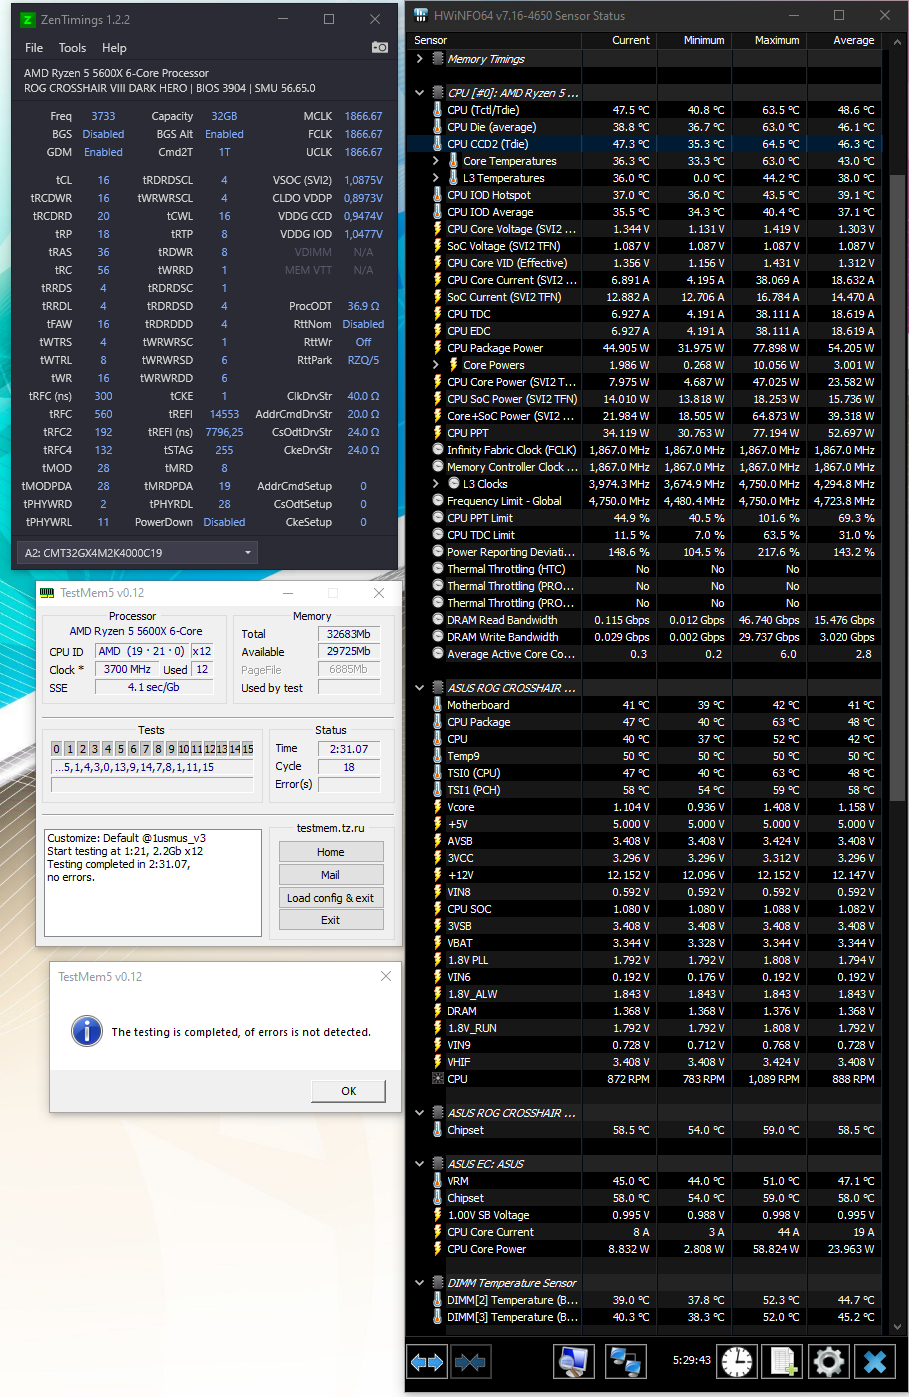Click ProcODT value 36.9 Ω in ZenTimings

tap(363, 306)
